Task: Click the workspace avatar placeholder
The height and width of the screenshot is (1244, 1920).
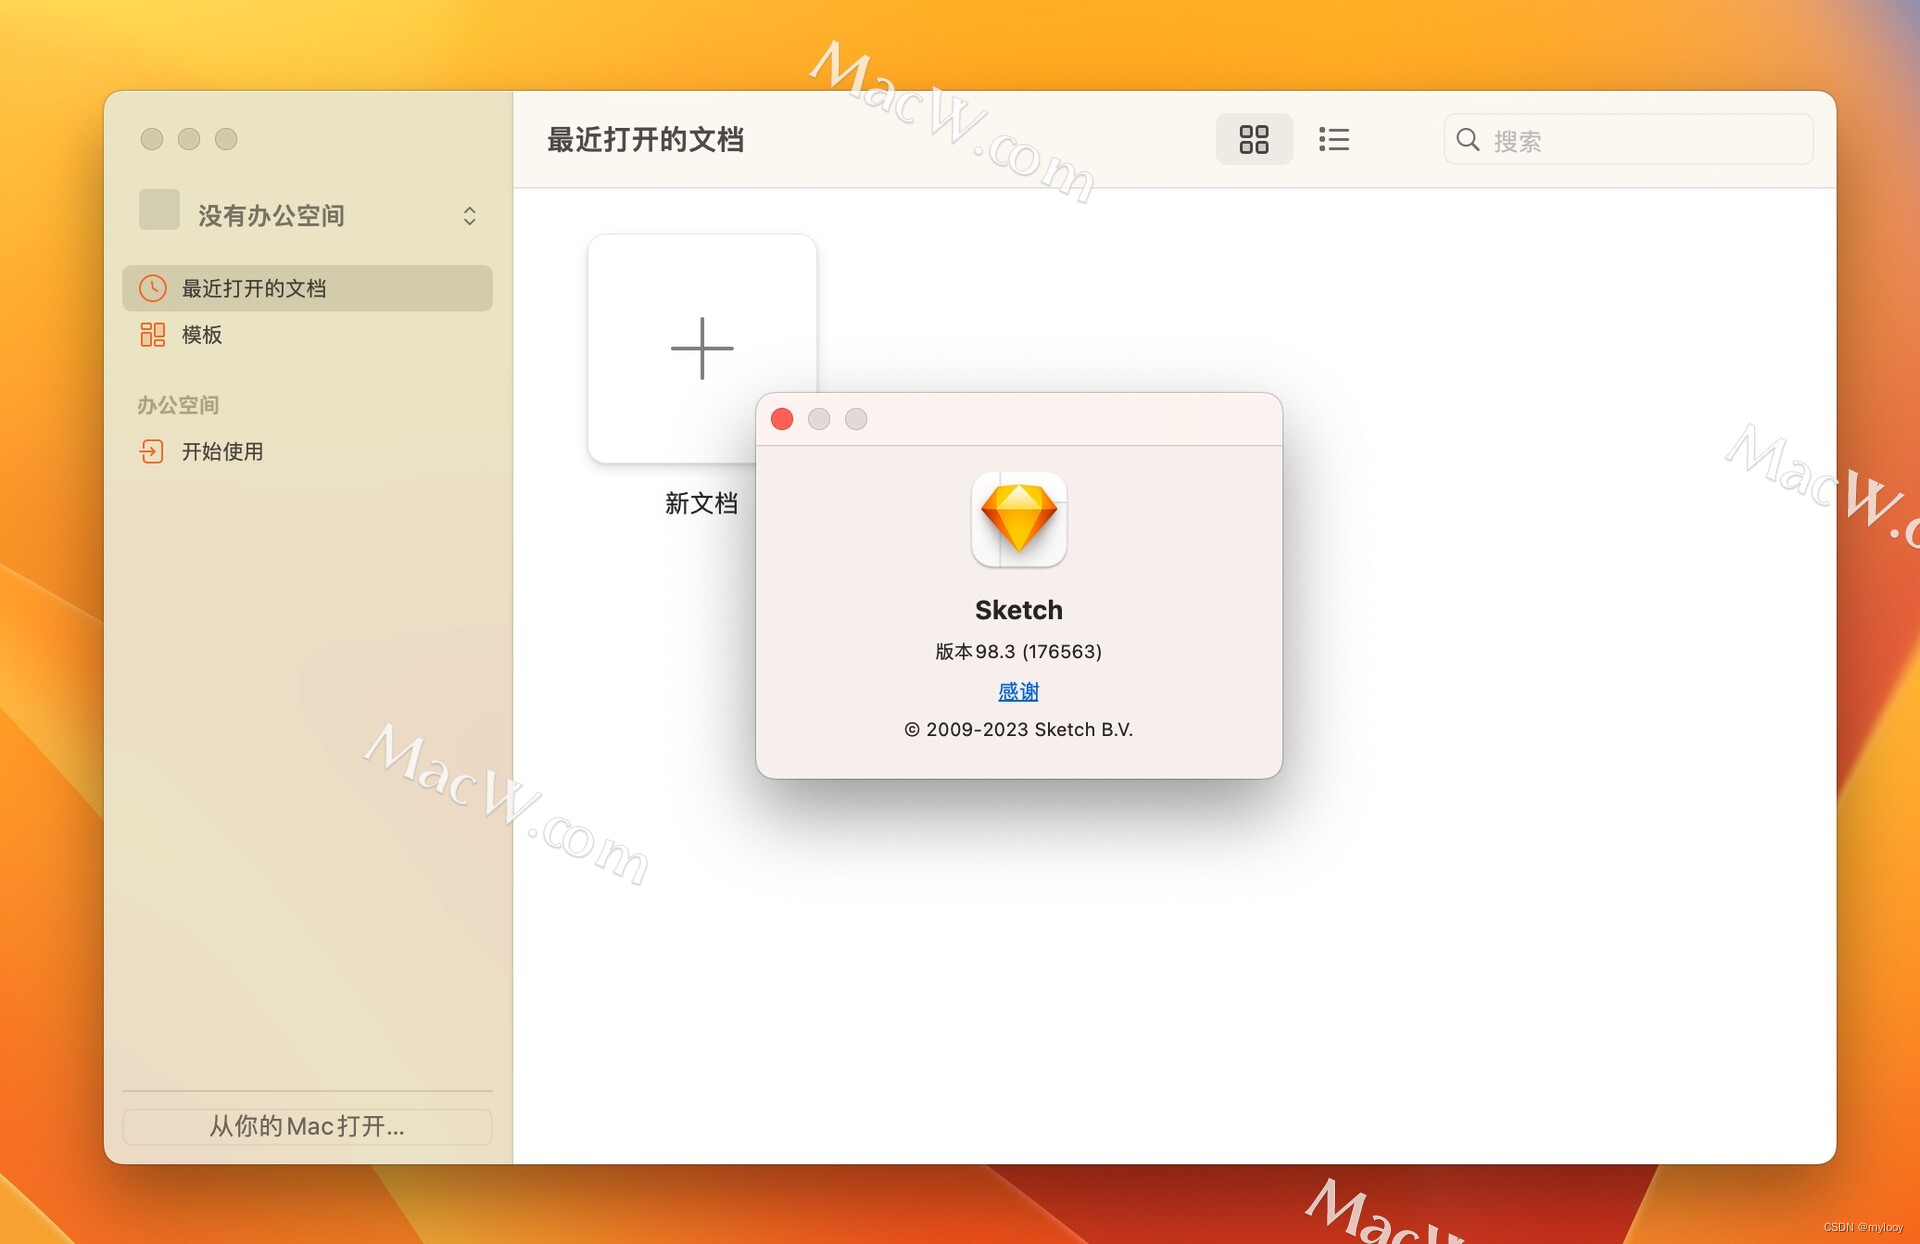Action: pos(159,210)
